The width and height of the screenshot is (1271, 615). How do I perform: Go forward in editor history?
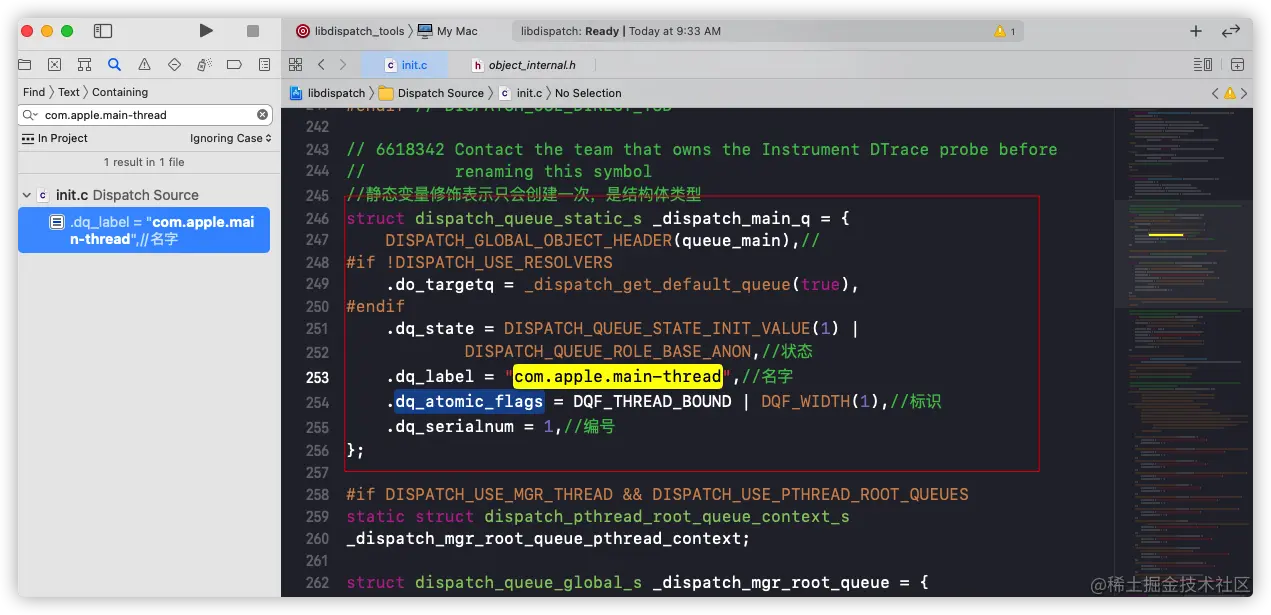point(343,64)
